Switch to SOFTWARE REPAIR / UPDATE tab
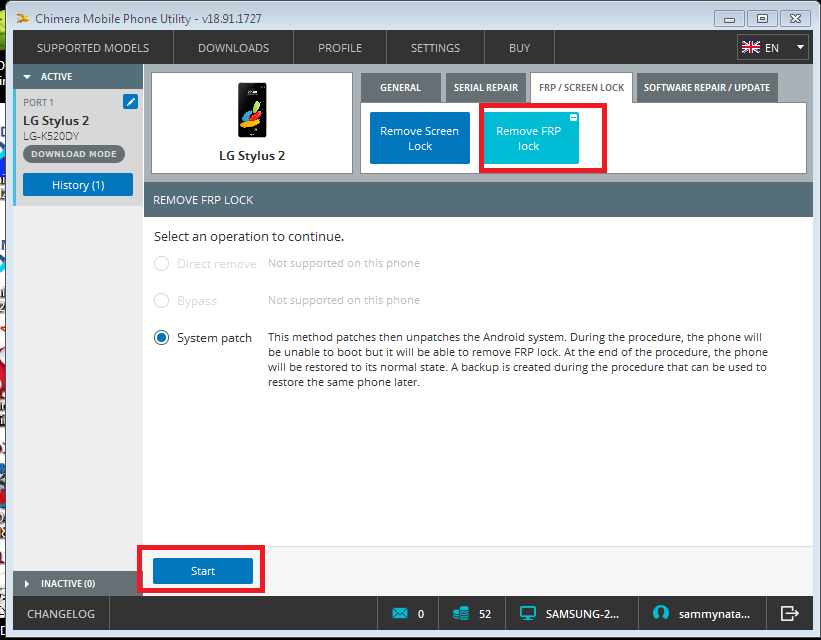821x640 pixels. pyautogui.click(x=707, y=87)
